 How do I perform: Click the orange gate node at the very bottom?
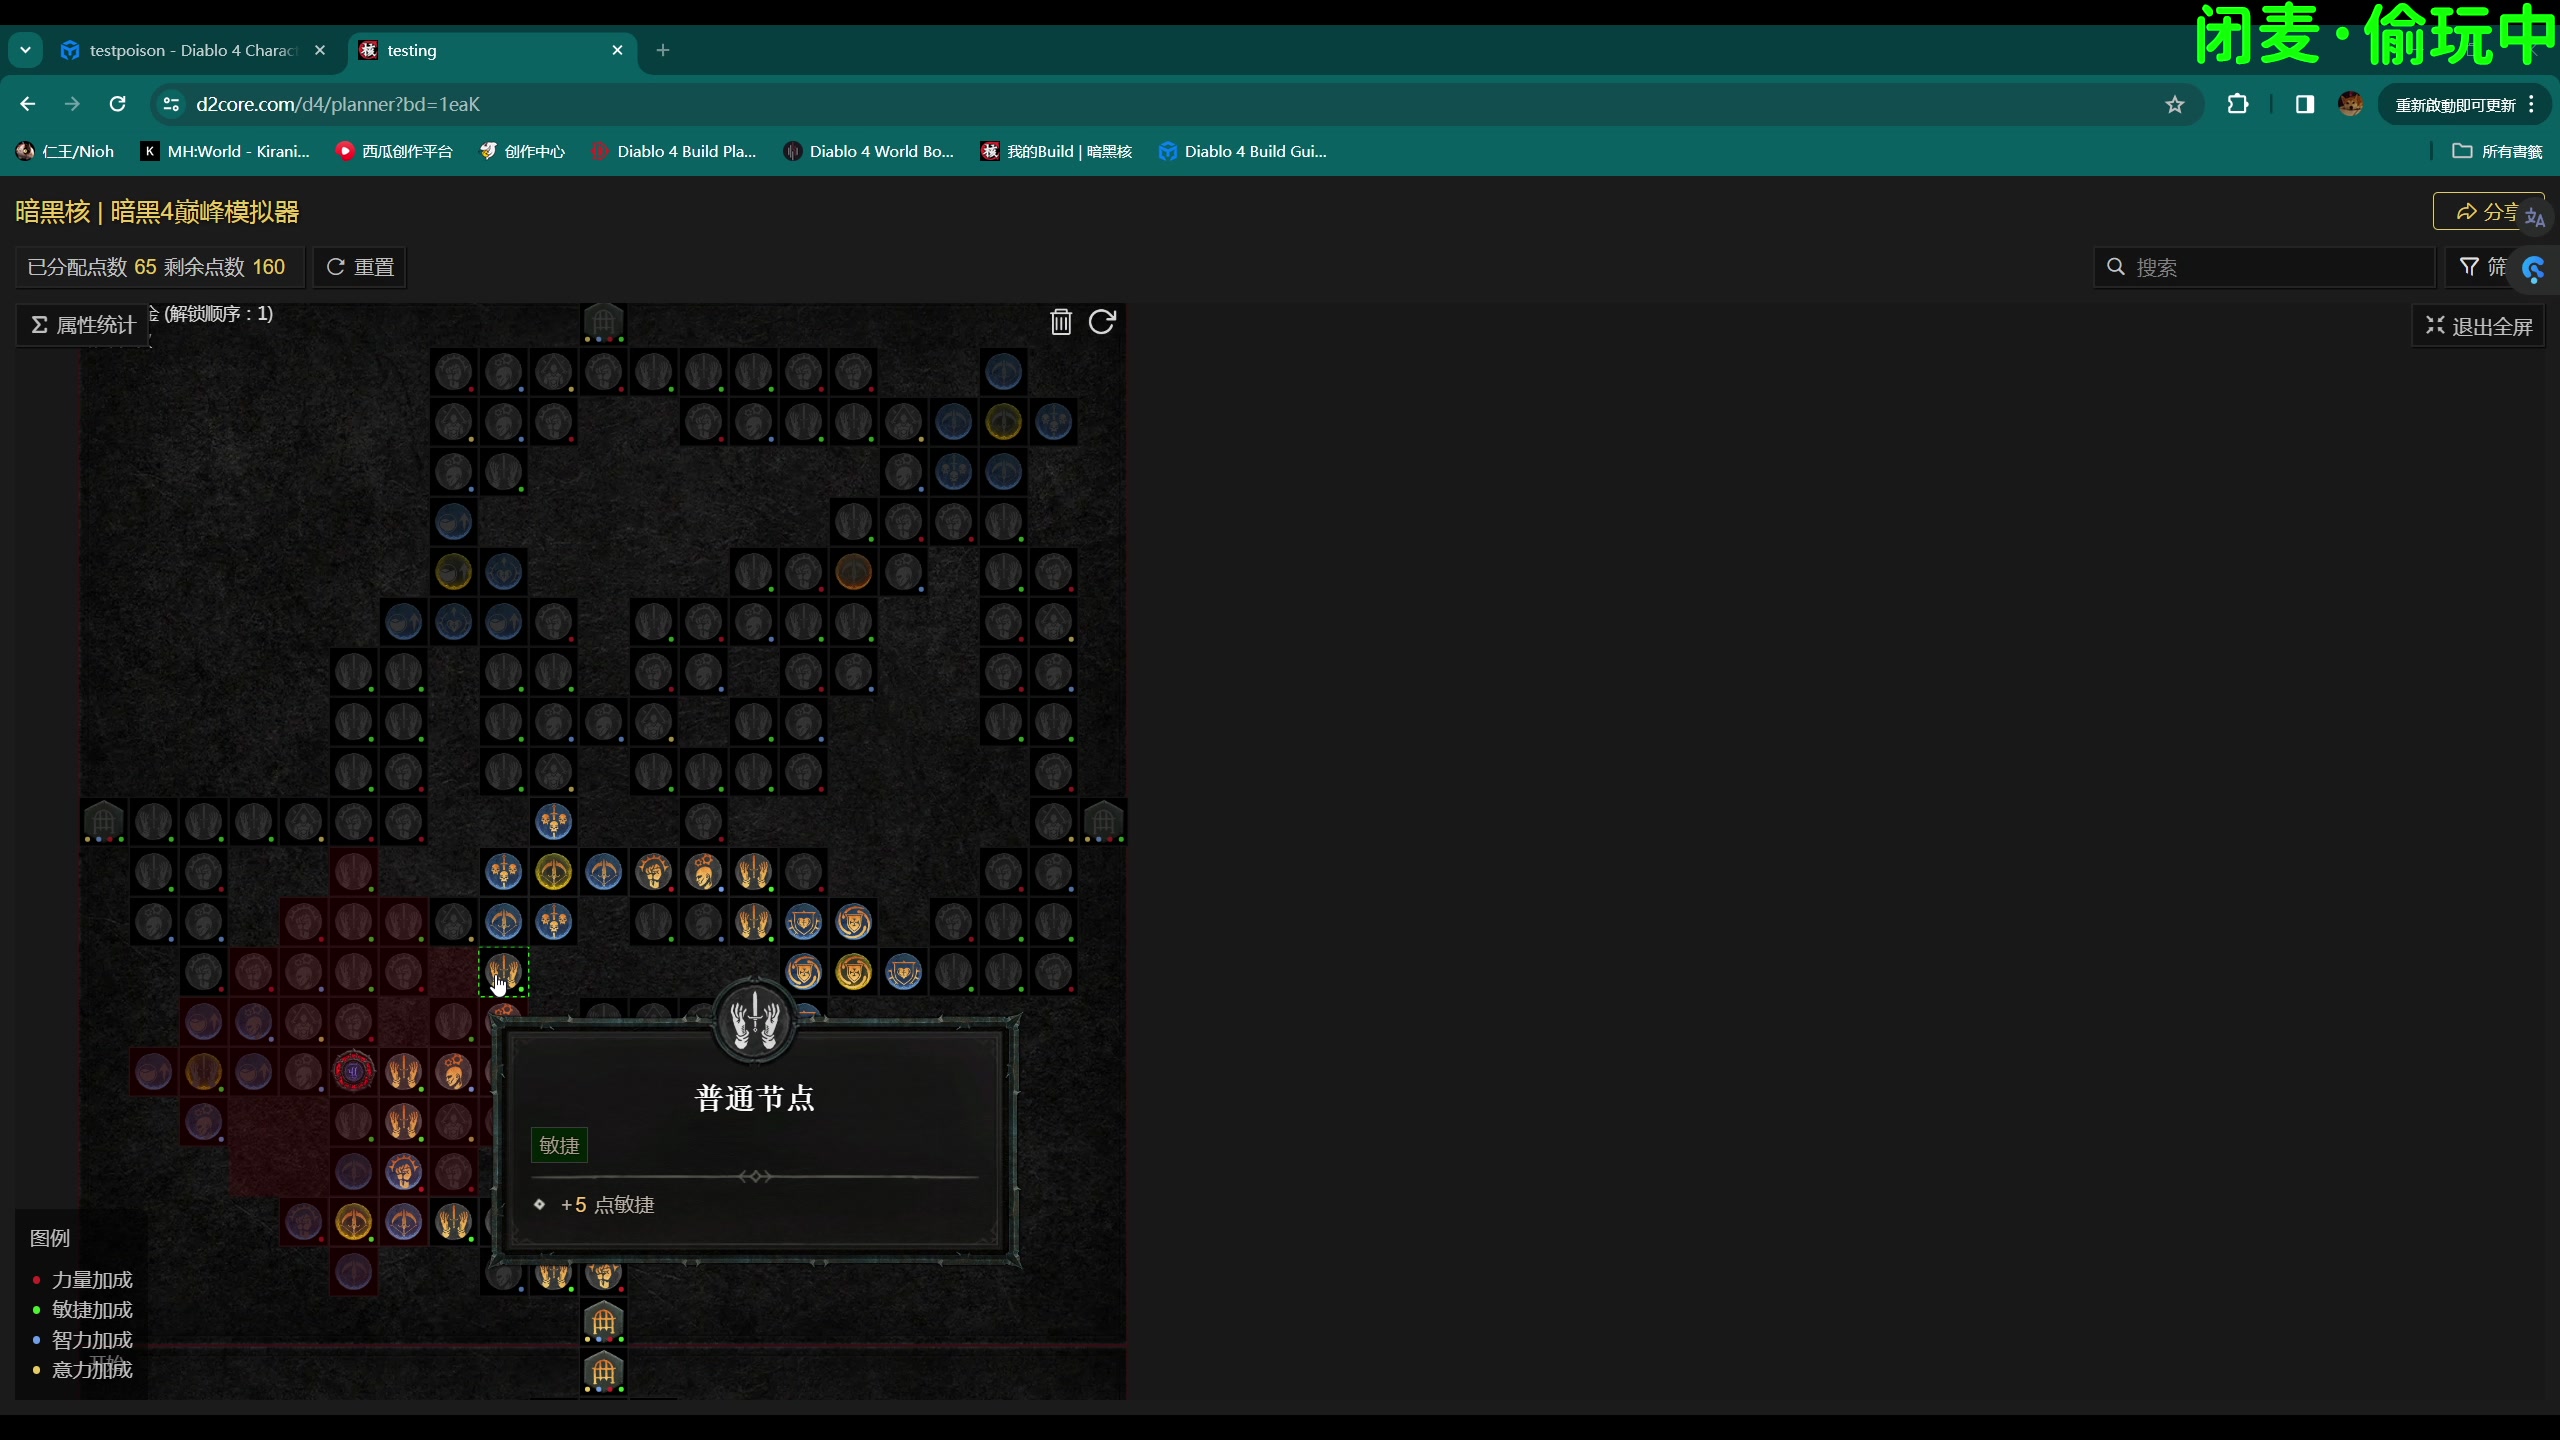coord(603,1372)
